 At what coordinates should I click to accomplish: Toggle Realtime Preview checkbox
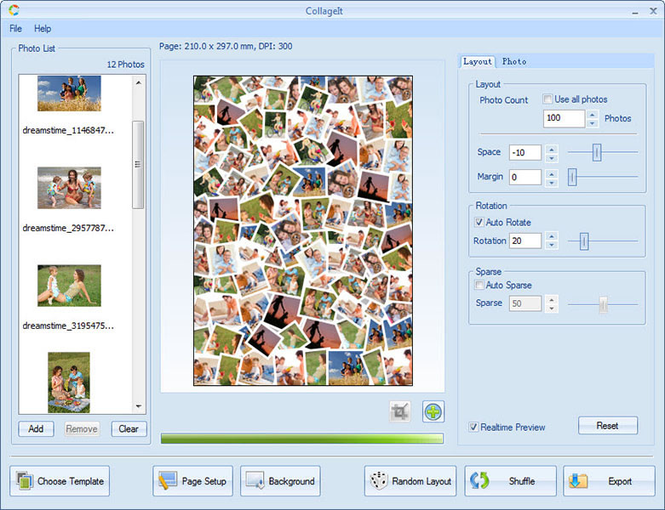473,427
